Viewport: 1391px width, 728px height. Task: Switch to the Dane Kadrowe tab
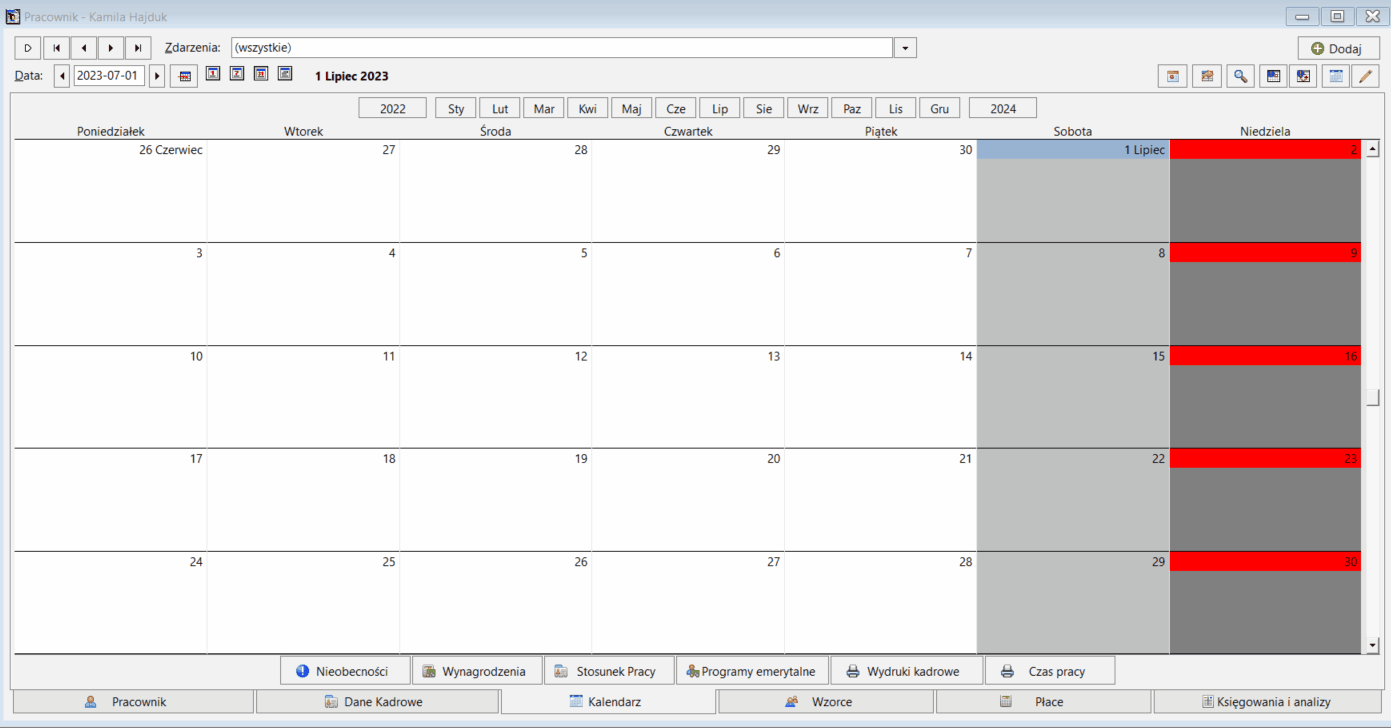click(376, 702)
